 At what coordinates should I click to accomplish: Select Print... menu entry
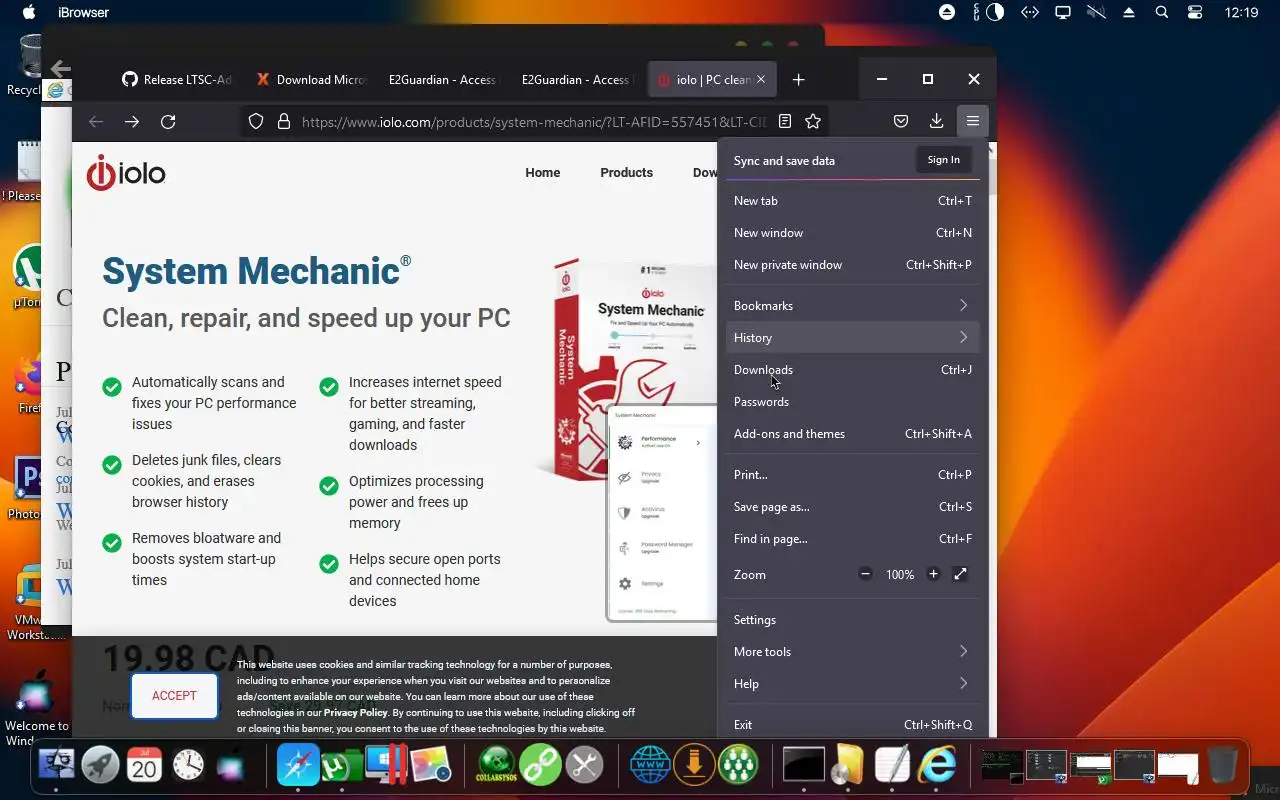click(852, 475)
